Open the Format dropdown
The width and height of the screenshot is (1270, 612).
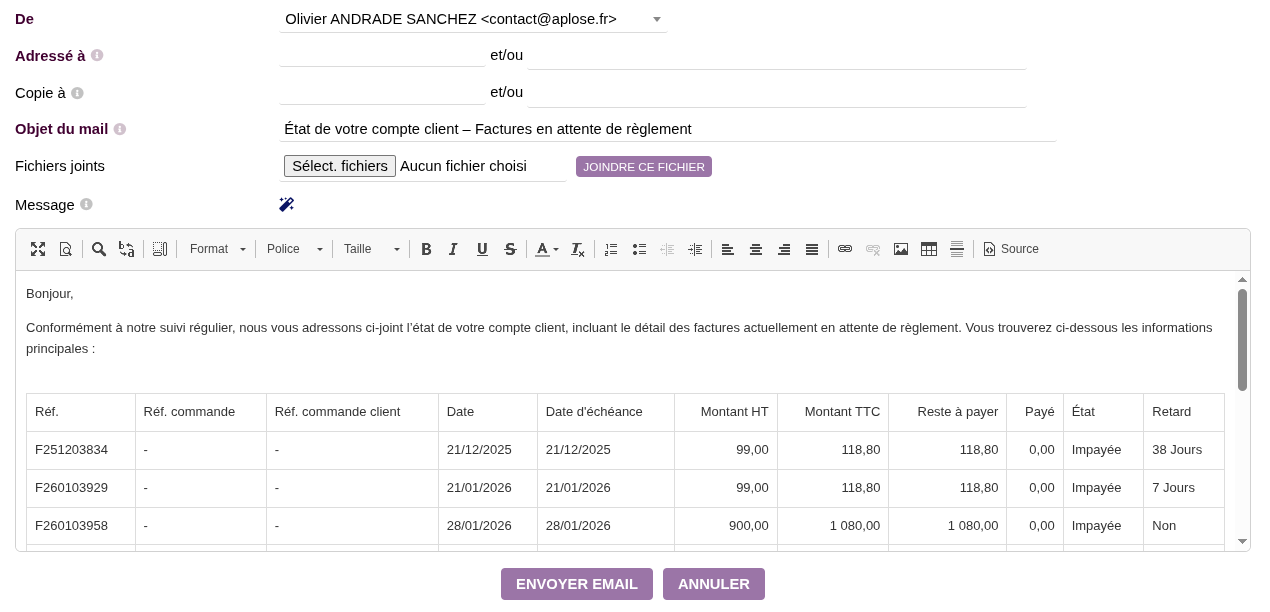point(217,249)
